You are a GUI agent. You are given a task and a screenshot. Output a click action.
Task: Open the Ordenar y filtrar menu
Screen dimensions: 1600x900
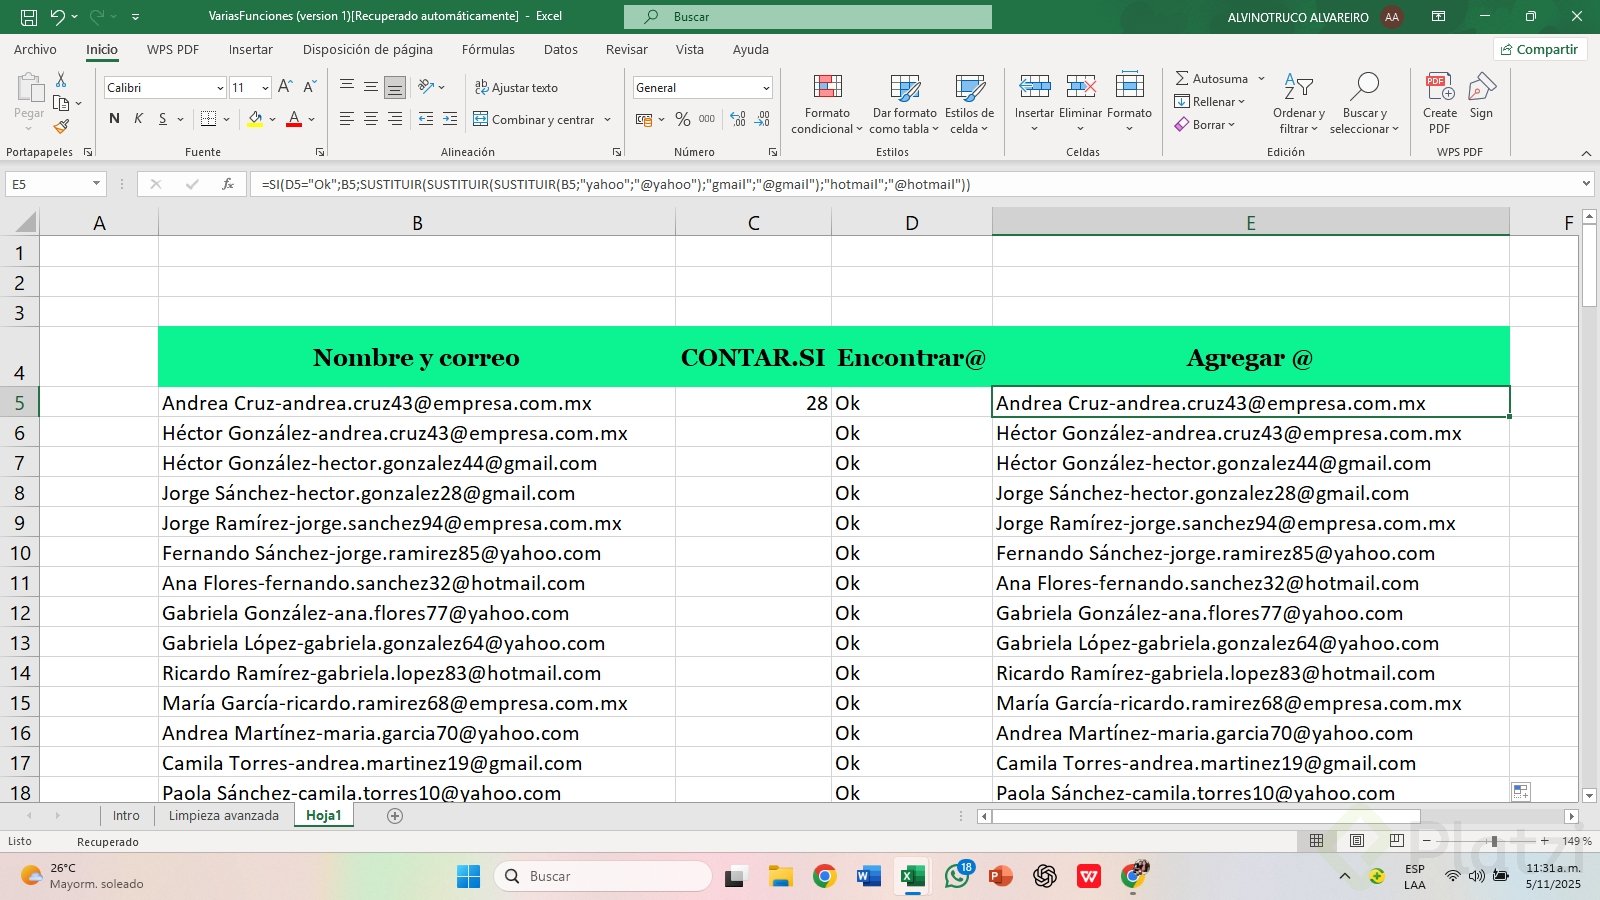[x=1298, y=104]
